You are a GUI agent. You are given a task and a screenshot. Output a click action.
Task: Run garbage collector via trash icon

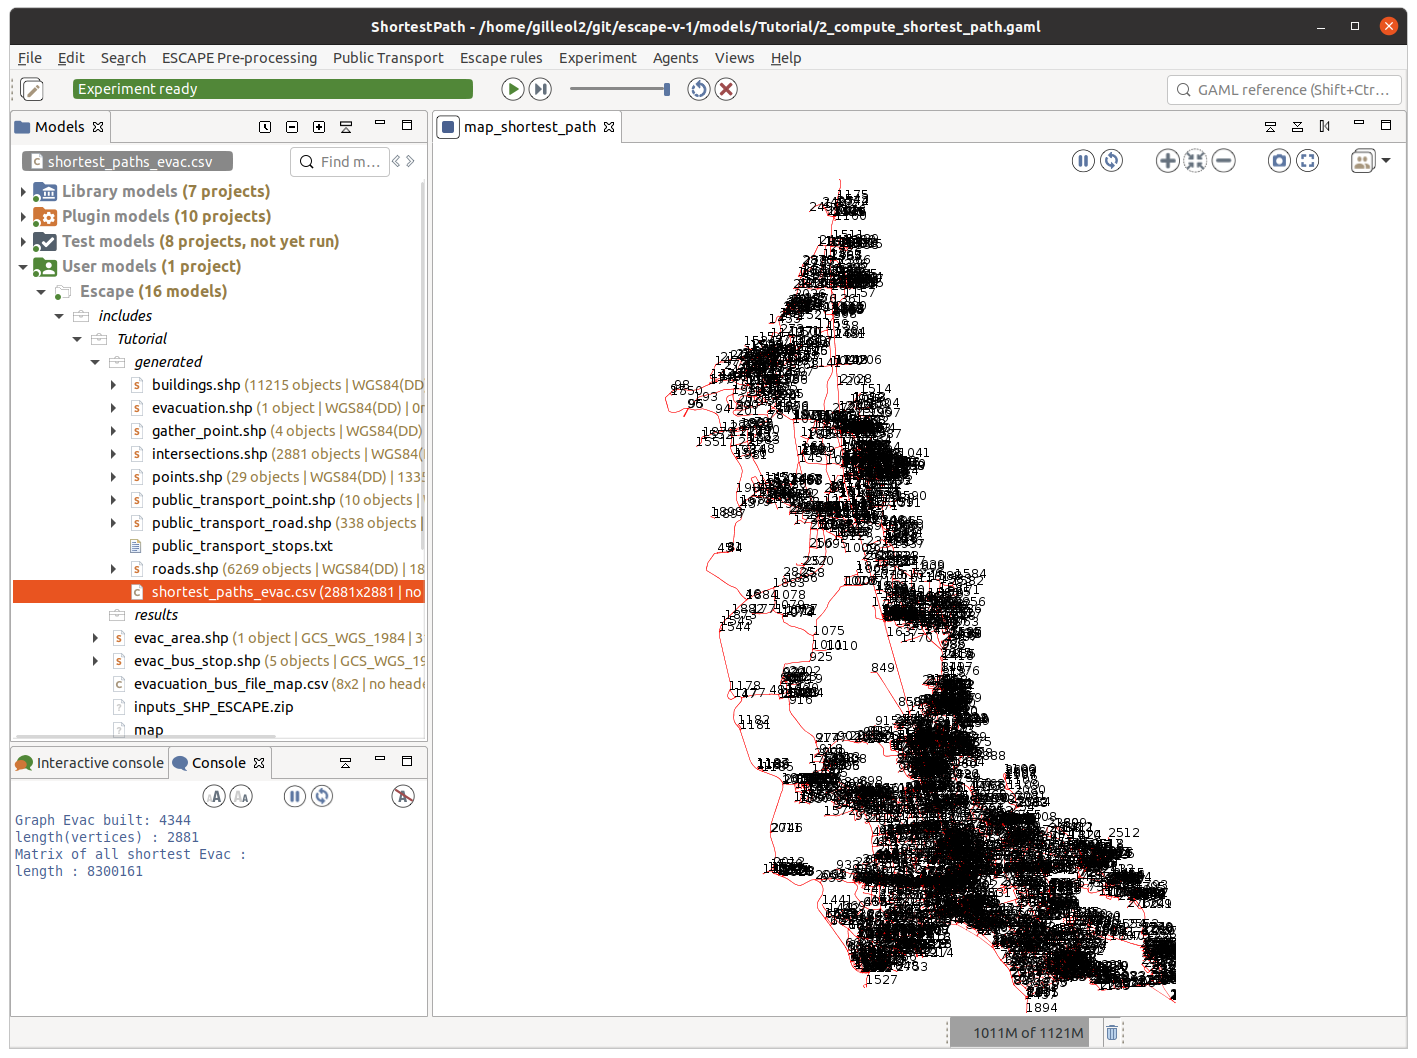[1112, 1032]
